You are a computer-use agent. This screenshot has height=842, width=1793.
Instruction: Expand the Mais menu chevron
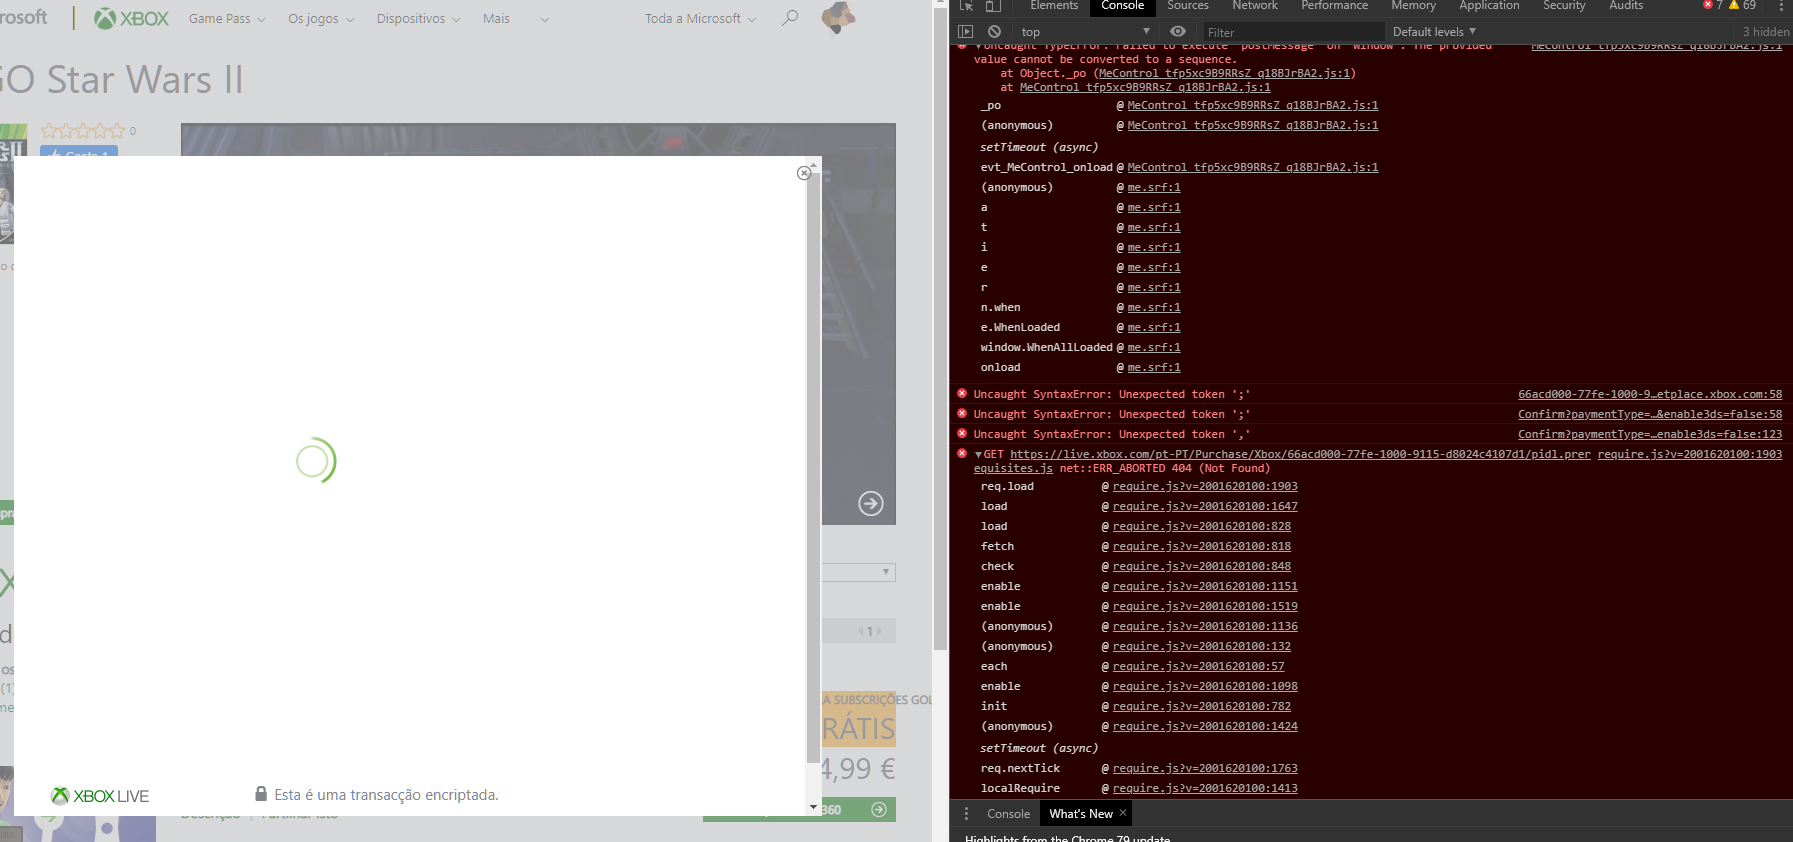point(545,19)
